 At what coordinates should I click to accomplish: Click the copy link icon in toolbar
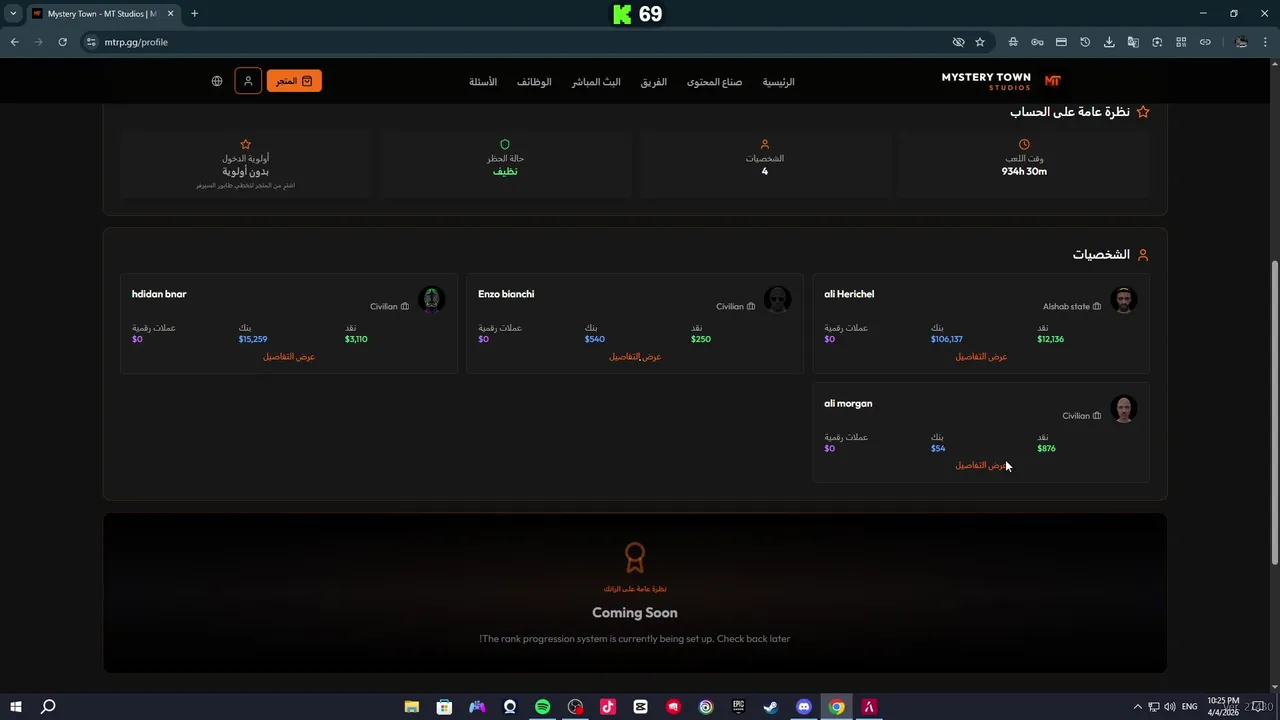1205,42
